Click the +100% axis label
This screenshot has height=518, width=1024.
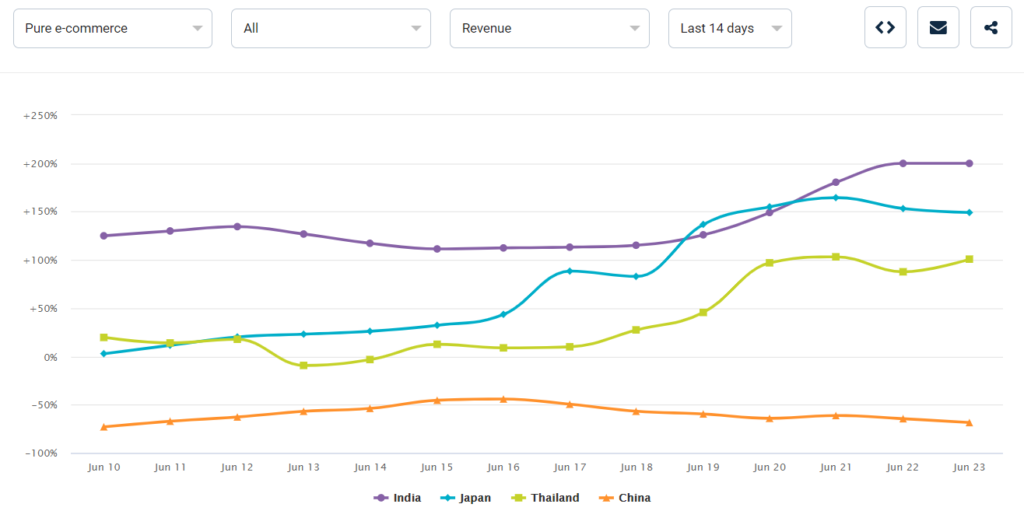pyautogui.click(x=40, y=261)
